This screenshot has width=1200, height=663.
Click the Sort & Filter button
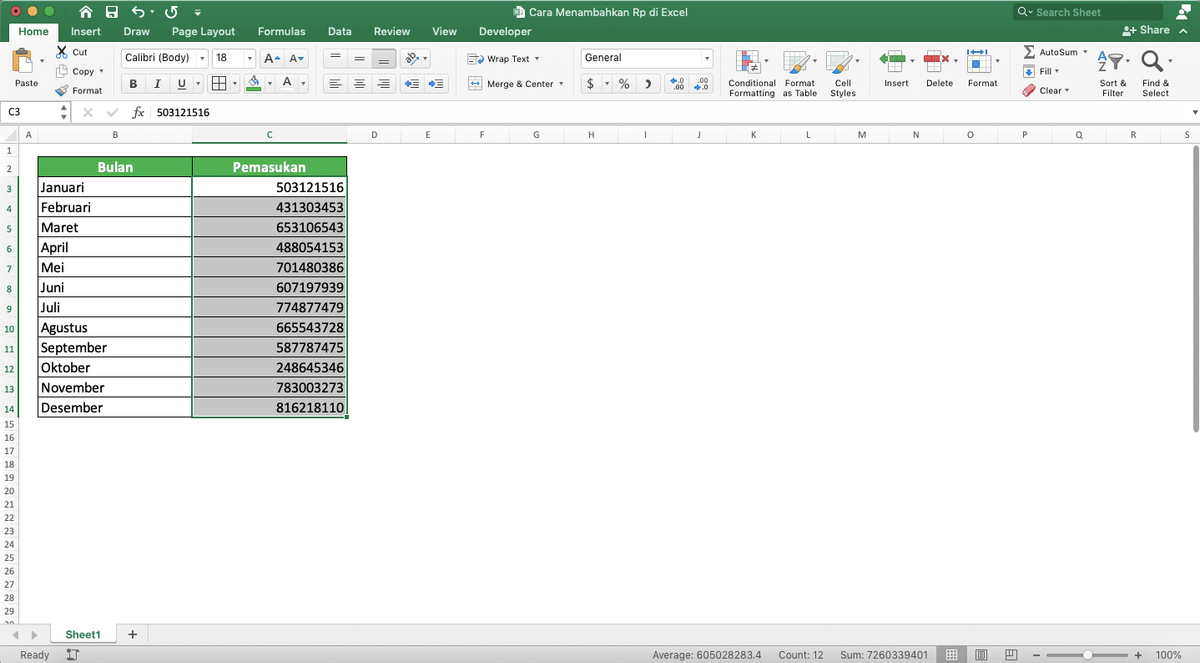[x=1112, y=73]
